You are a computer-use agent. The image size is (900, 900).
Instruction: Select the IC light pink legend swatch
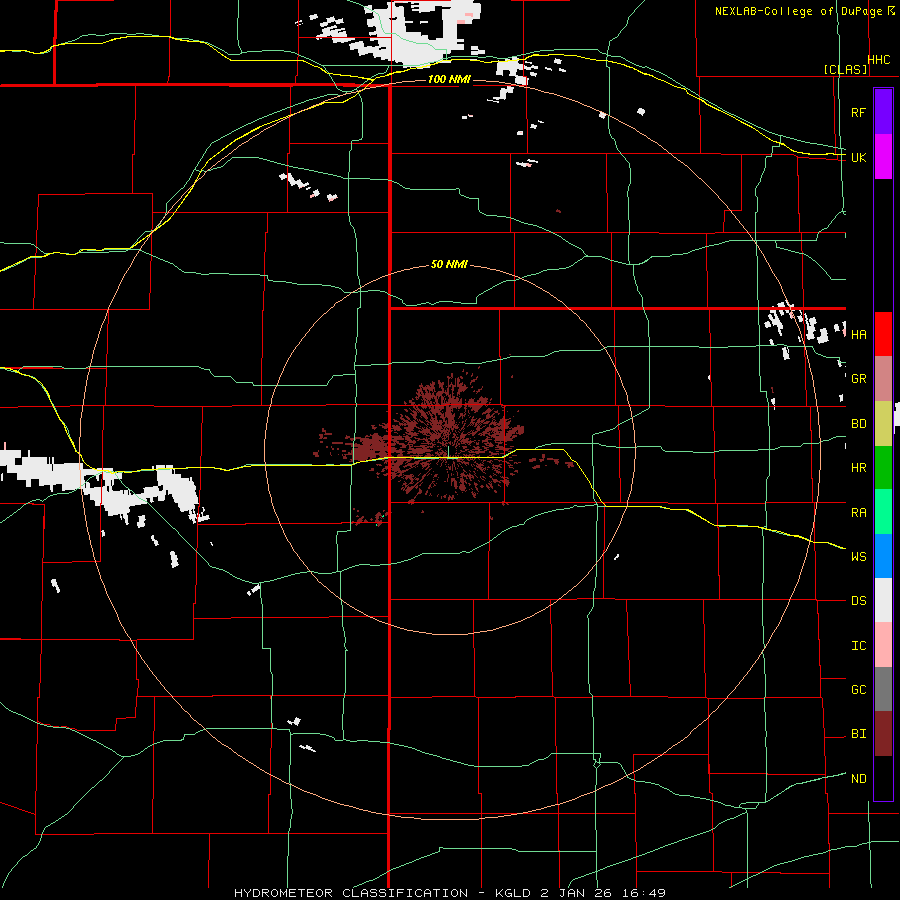click(x=883, y=645)
